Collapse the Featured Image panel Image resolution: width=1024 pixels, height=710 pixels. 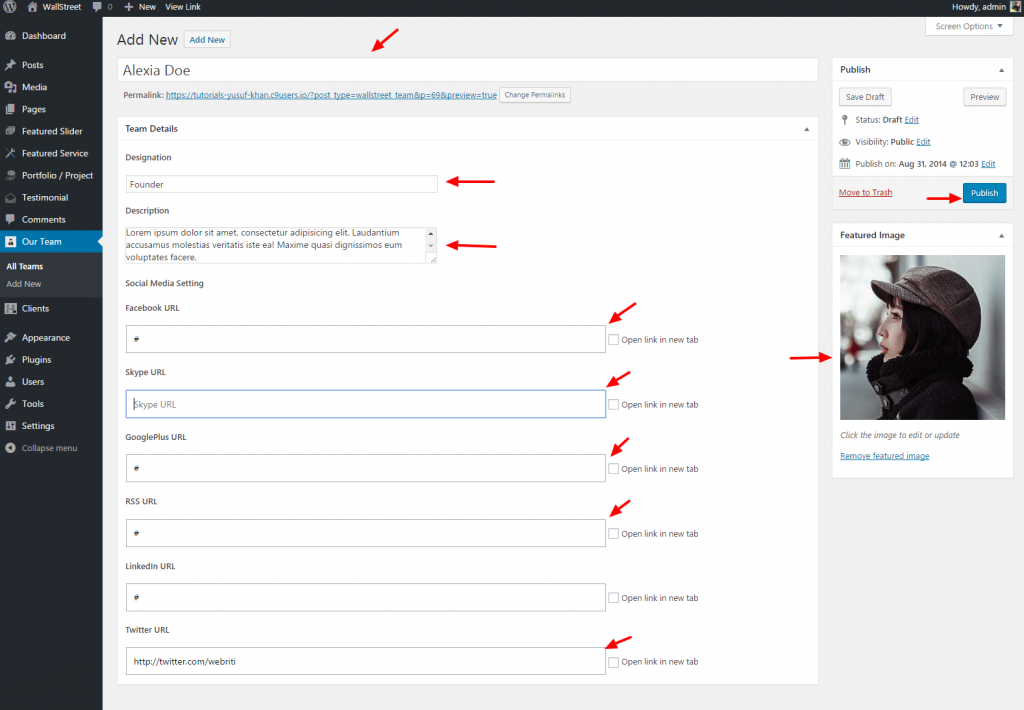(x=1001, y=235)
